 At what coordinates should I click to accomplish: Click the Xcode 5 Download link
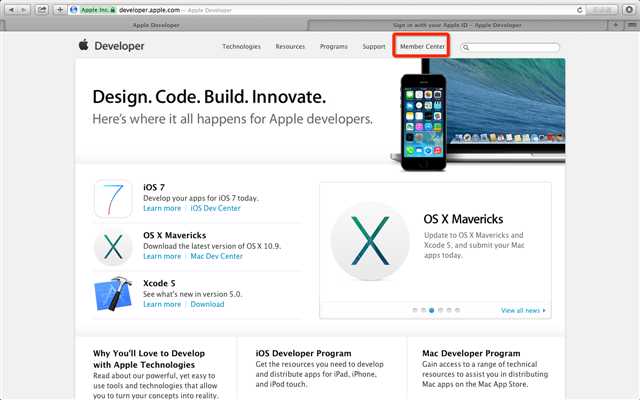coord(207,304)
